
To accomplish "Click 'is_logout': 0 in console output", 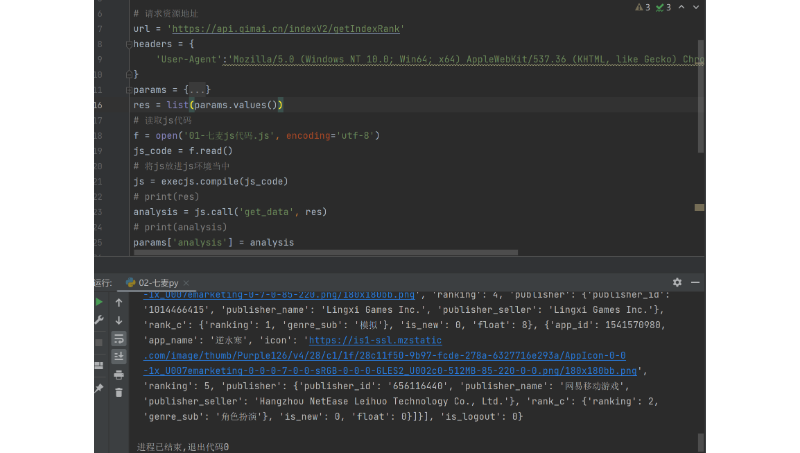I will point(482,417).
